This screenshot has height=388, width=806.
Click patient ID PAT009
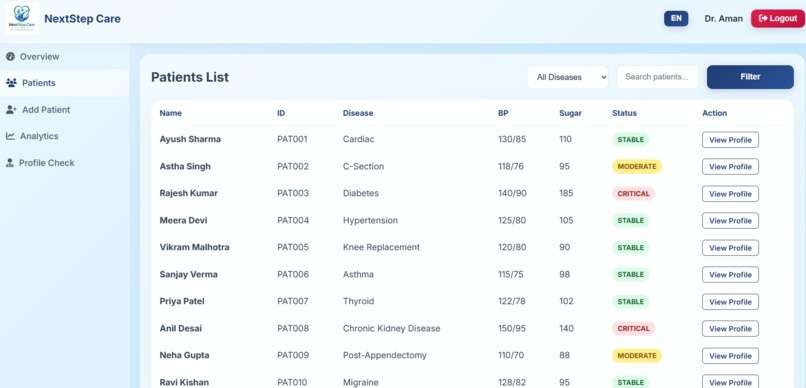point(293,355)
